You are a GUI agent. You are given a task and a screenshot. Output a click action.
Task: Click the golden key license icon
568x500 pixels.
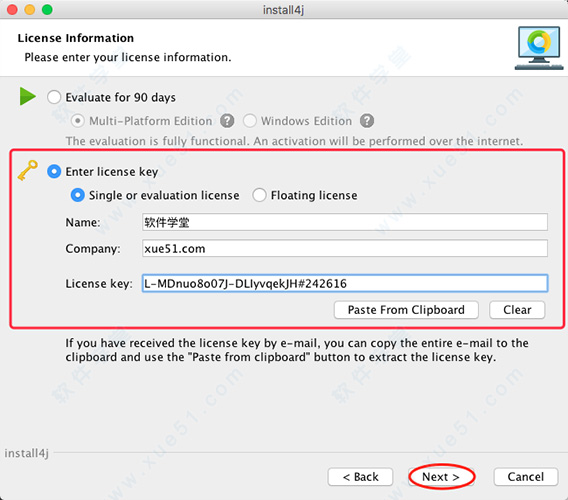tap(28, 170)
